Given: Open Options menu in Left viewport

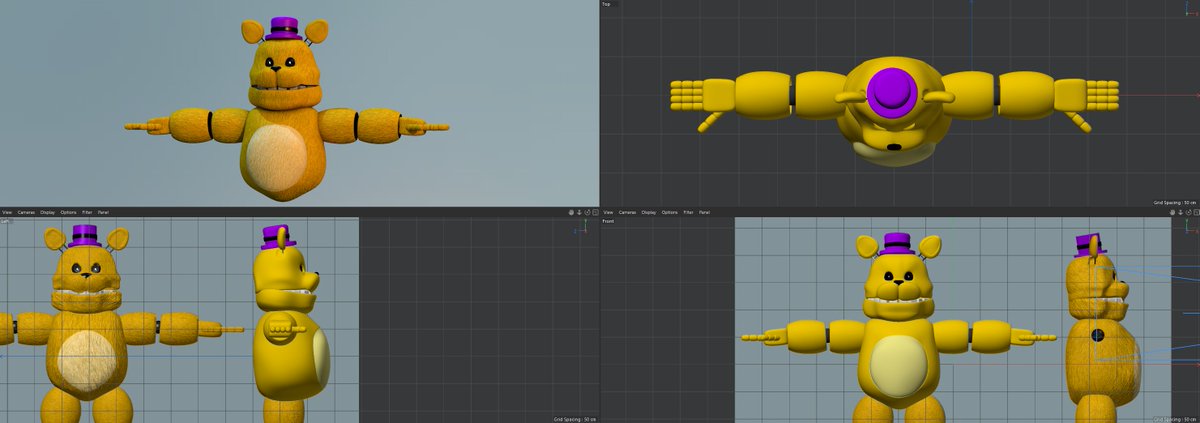Looking at the screenshot, I should coord(68,212).
